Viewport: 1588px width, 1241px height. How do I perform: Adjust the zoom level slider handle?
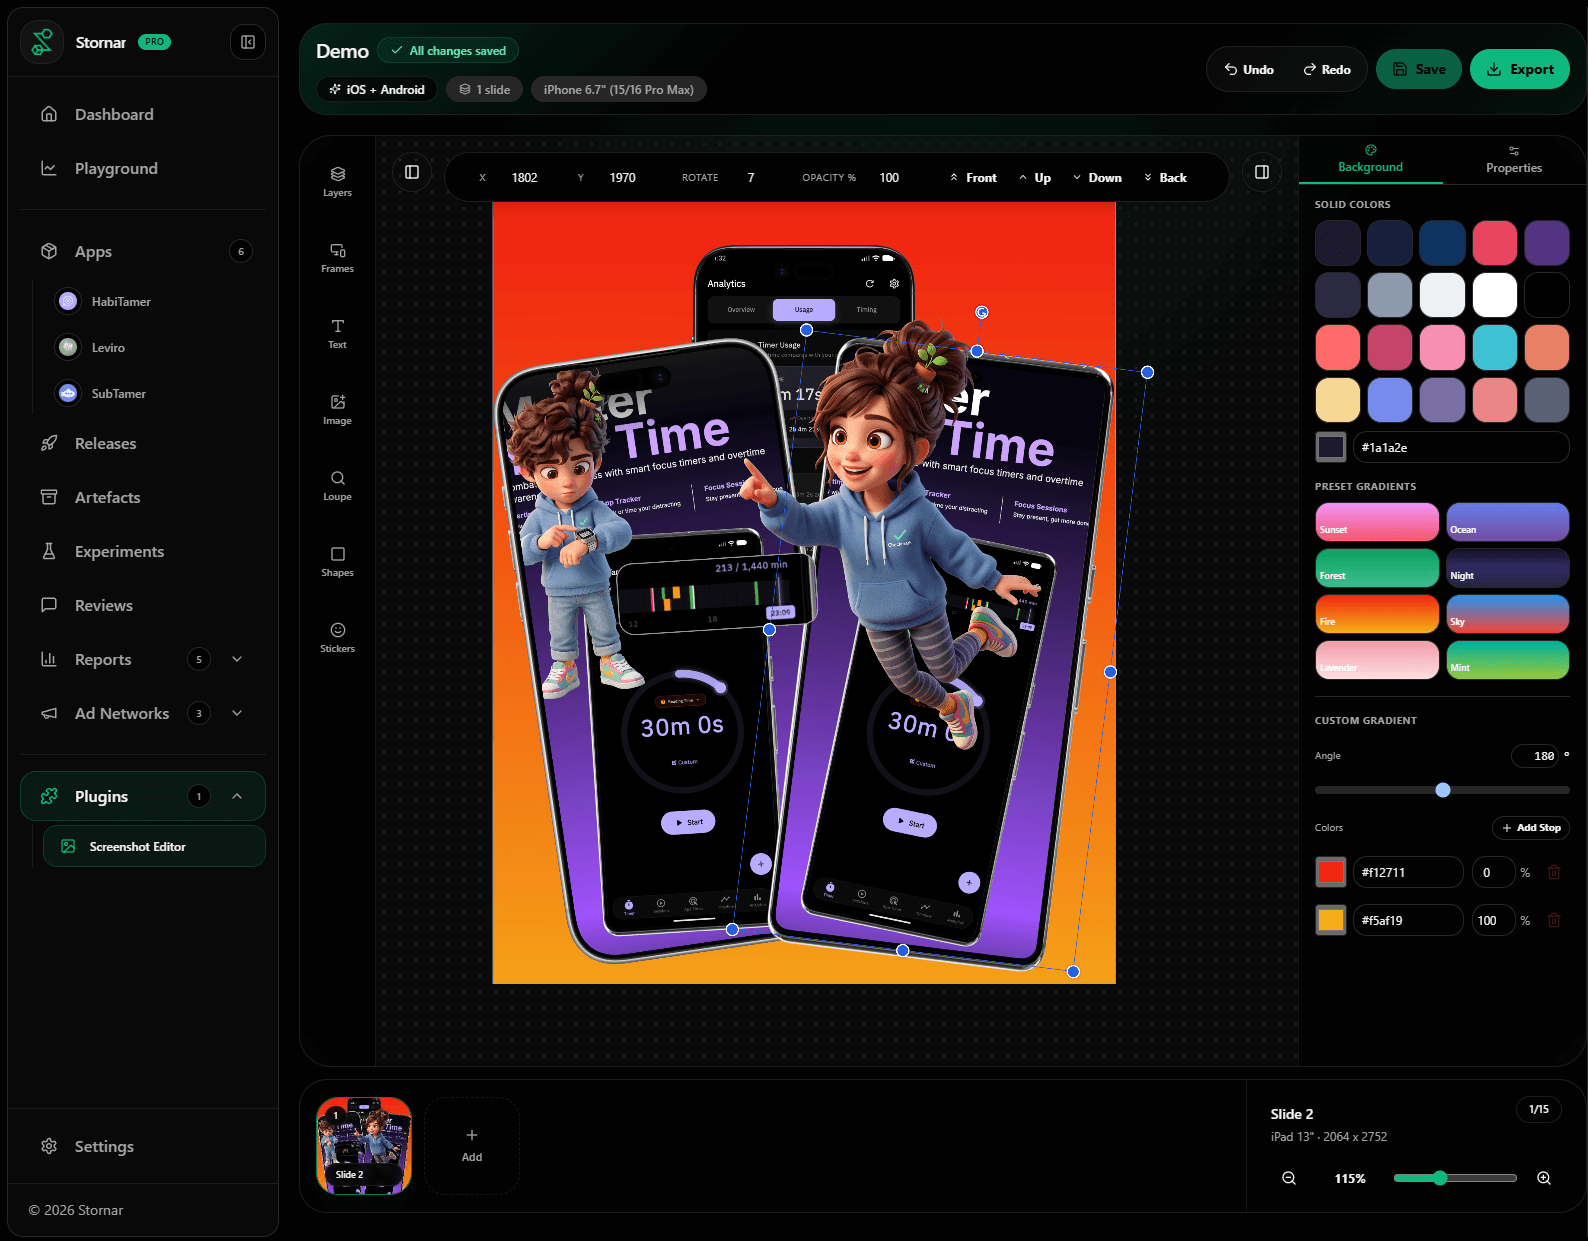[x=1440, y=1178]
